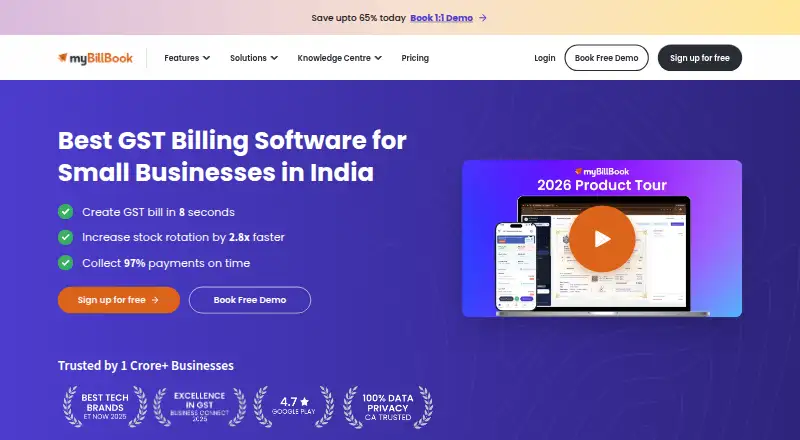Go to the Pricing page
Screen dimensions: 800x440
(415, 58)
